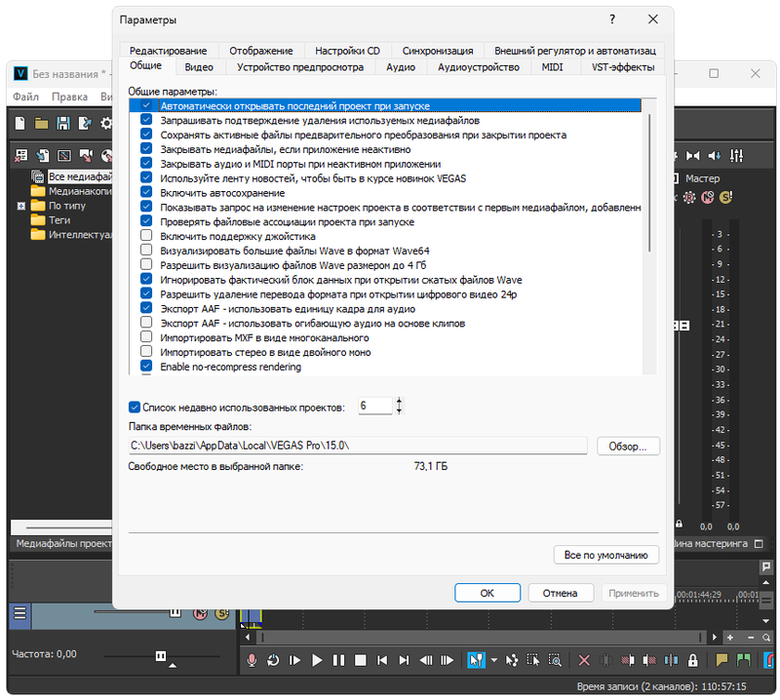Switch to the 'MIDI' tab
780x700 pixels.
tap(552, 67)
